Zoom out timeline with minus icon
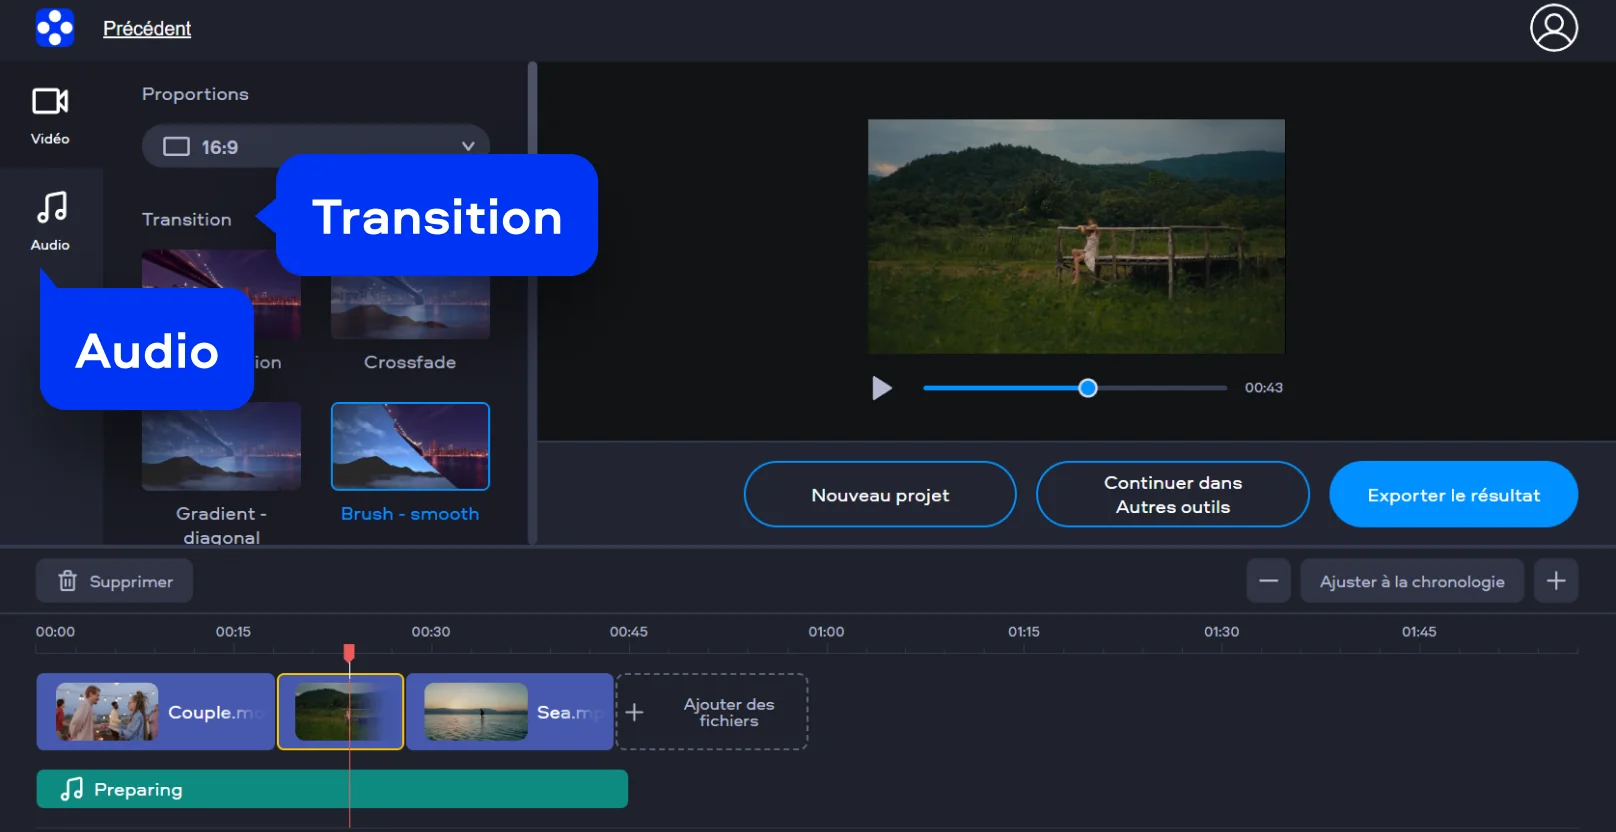 (1268, 581)
